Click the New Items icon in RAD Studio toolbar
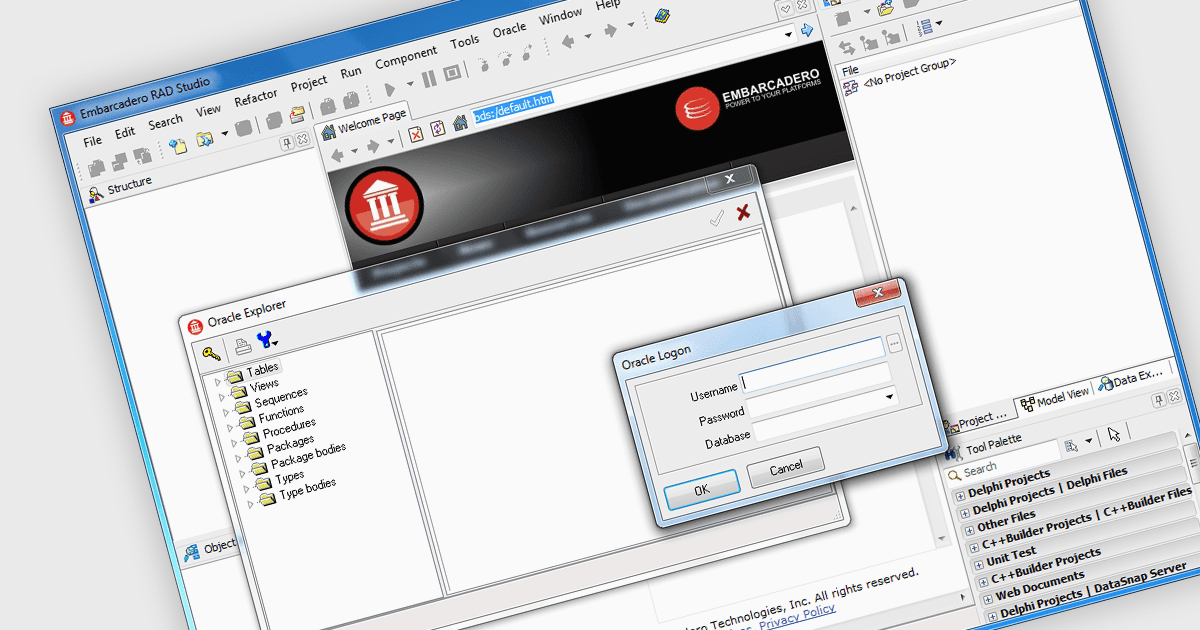 click(x=177, y=146)
